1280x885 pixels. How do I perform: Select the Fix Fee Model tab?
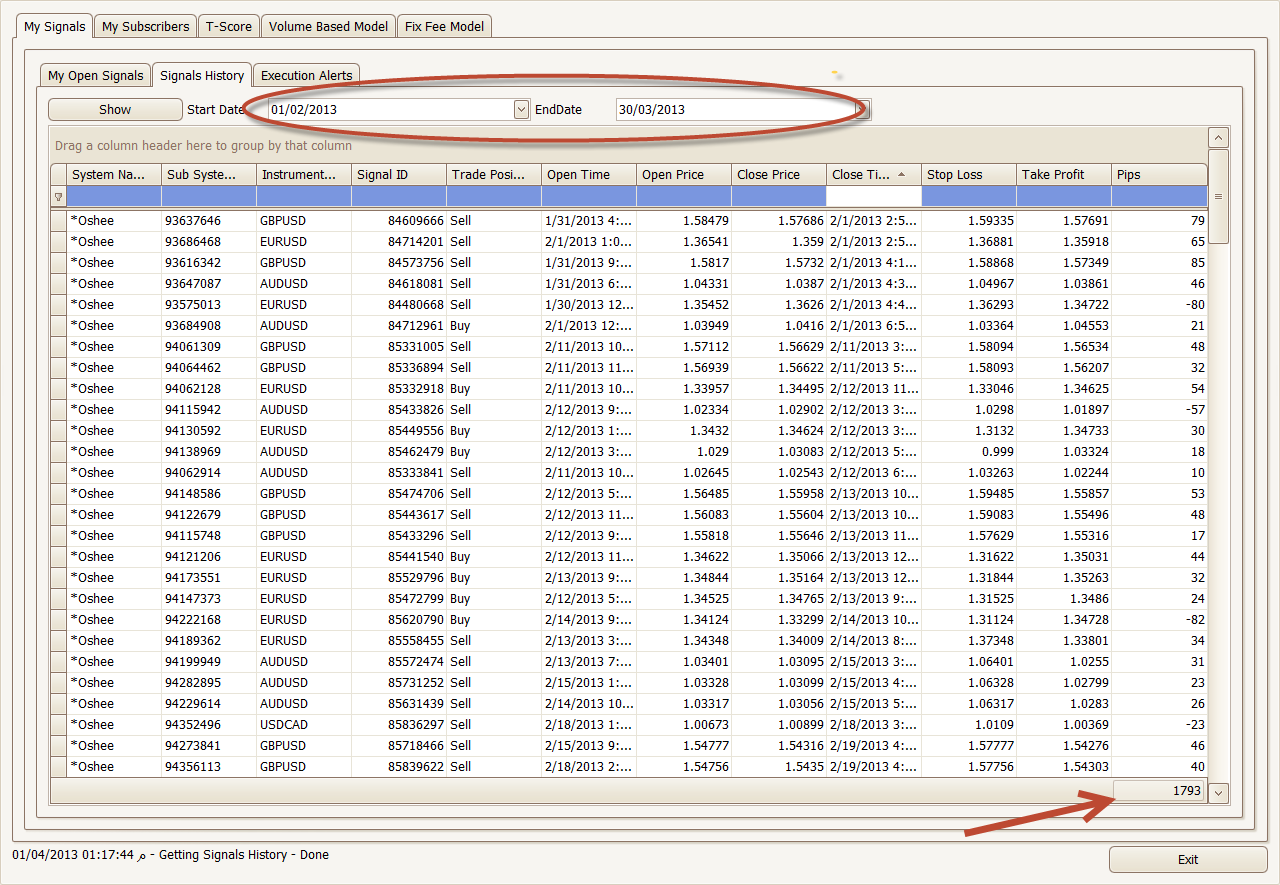[444, 27]
